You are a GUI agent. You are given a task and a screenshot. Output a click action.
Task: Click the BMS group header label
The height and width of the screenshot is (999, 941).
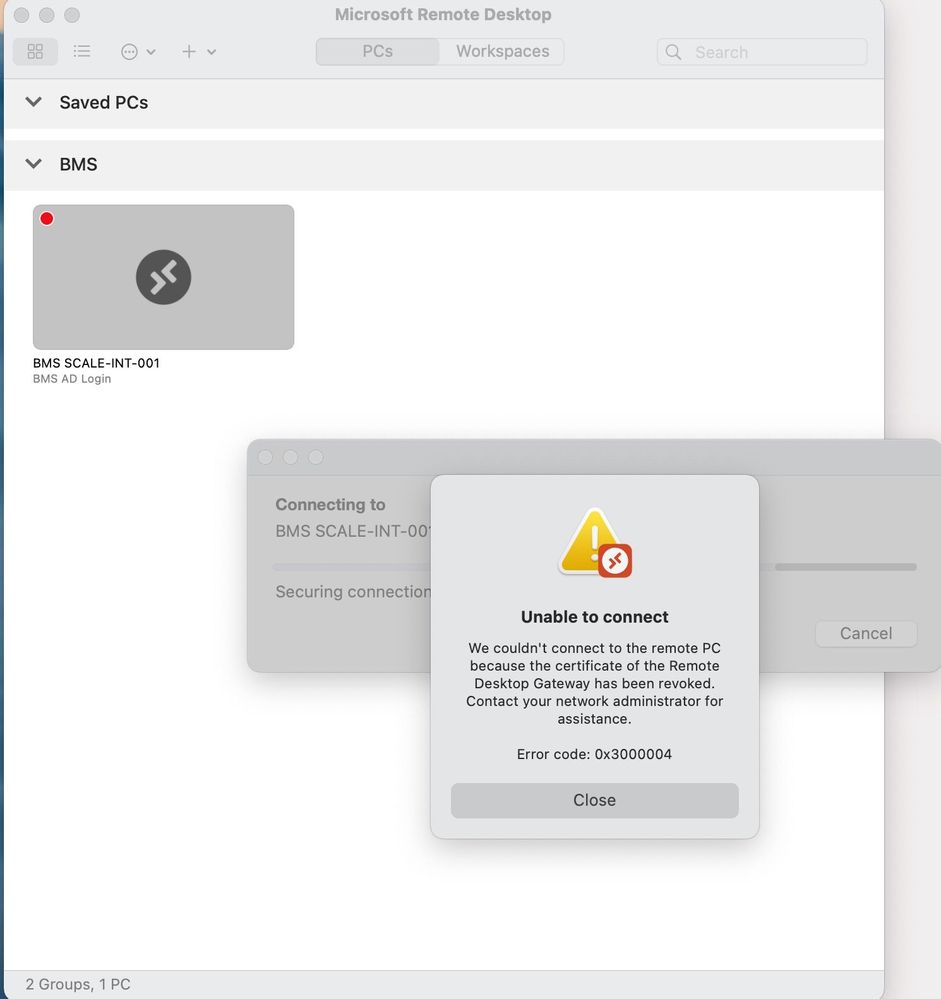tap(78, 164)
